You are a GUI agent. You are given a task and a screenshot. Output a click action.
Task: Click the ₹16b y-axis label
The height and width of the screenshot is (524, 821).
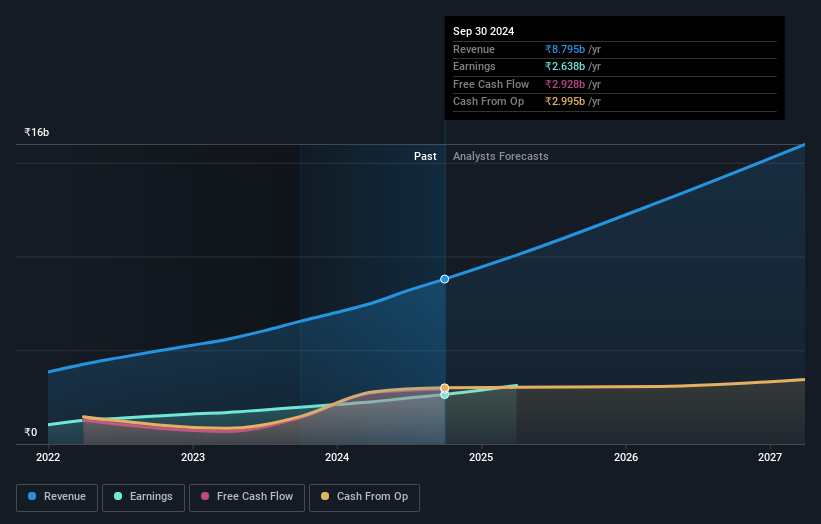[x=37, y=132]
